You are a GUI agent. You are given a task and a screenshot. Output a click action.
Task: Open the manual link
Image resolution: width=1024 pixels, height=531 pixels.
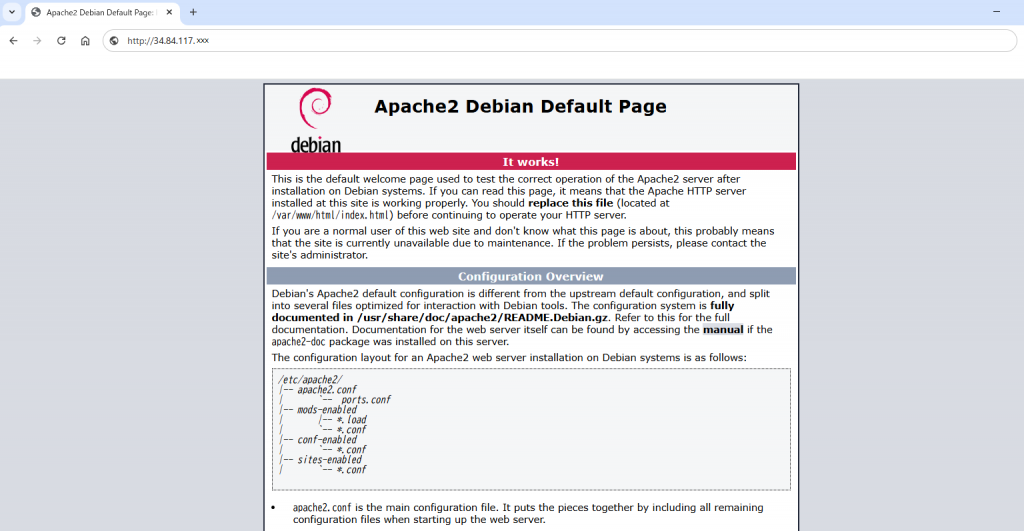[x=723, y=329]
